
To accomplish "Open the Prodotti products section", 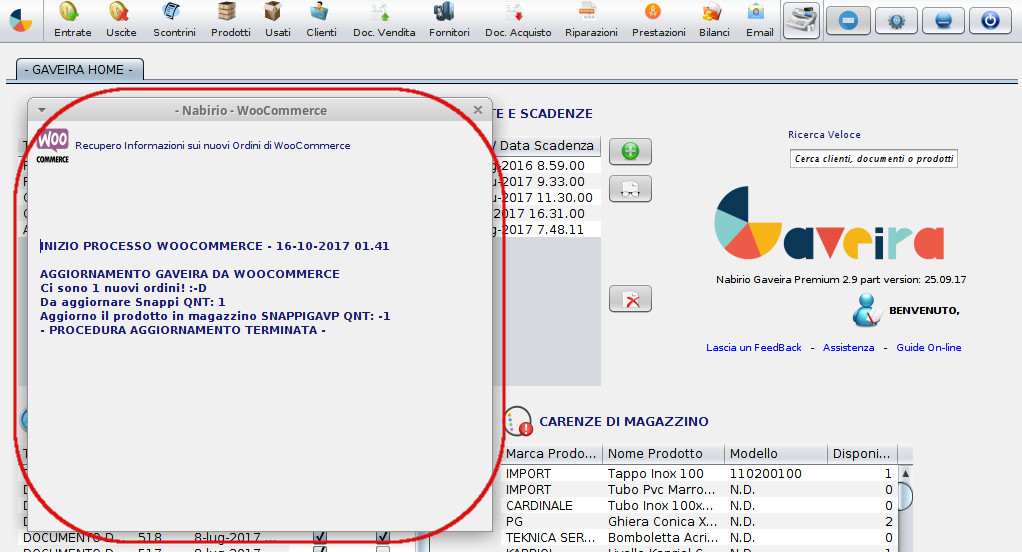I will (x=230, y=20).
